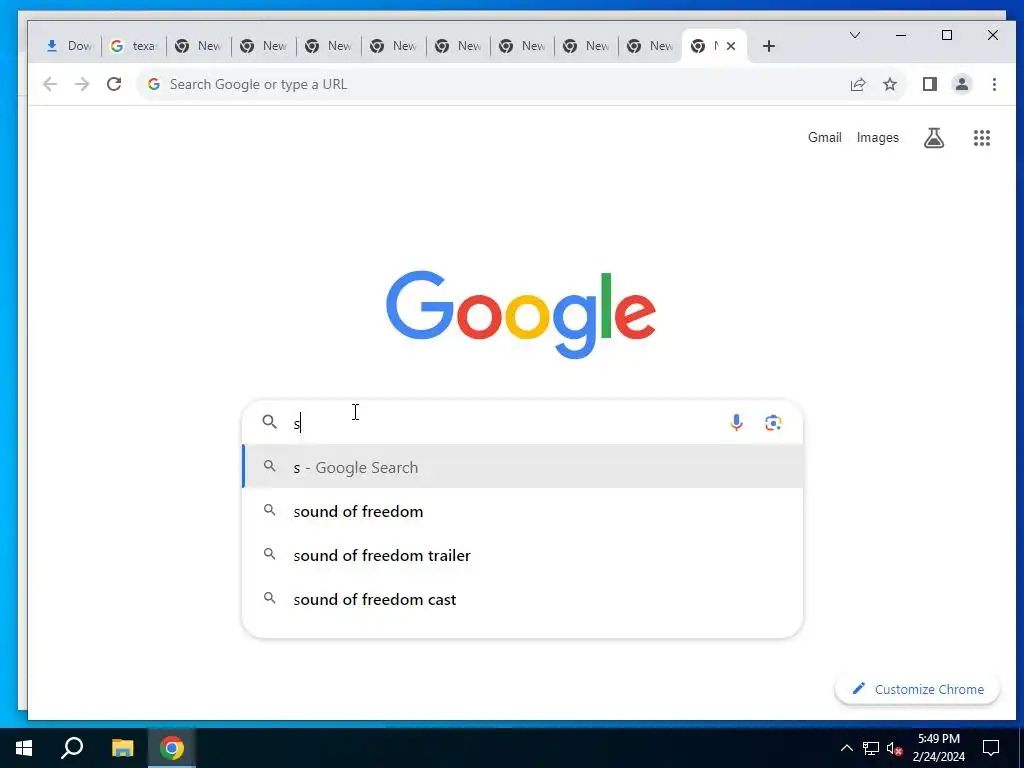Close the active tab

click(x=731, y=46)
